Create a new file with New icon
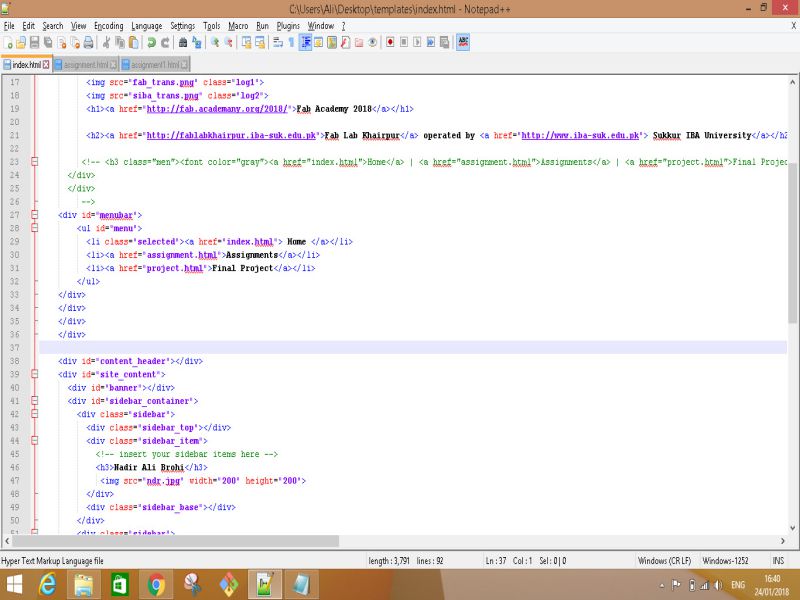Image resolution: width=800 pixels, height=600 pixels. pos(8,42)
